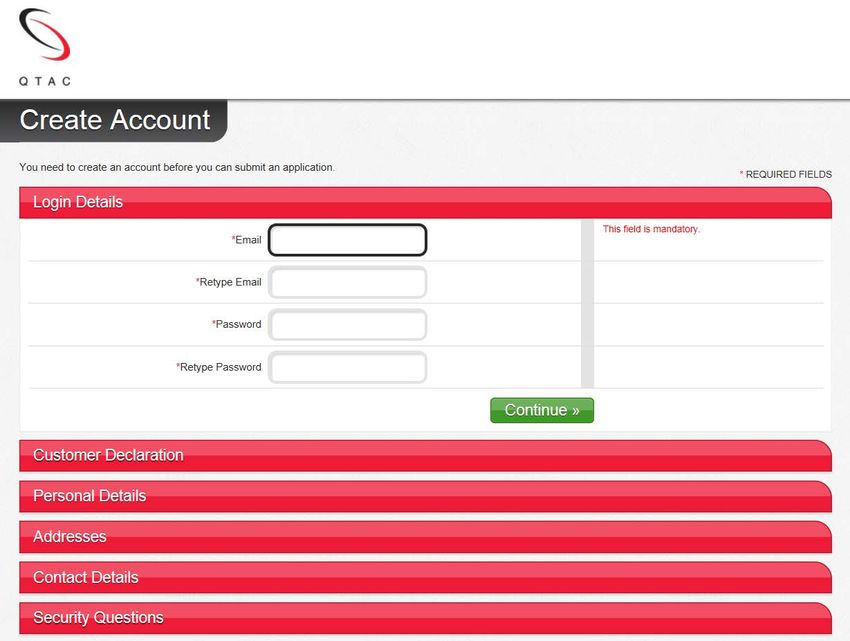Expand the Customer Declaration section
This screenshot has width=850, height=641.
click(426, 456)
